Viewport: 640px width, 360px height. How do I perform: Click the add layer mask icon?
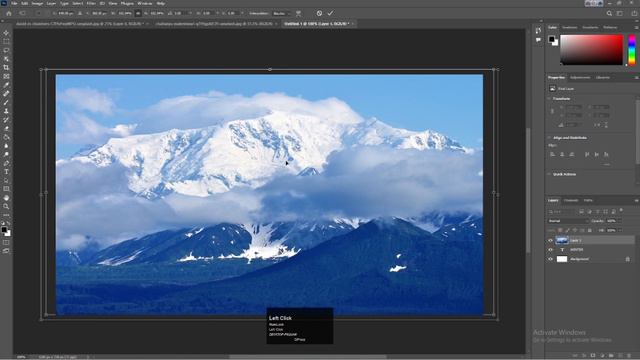coord(593,356)
